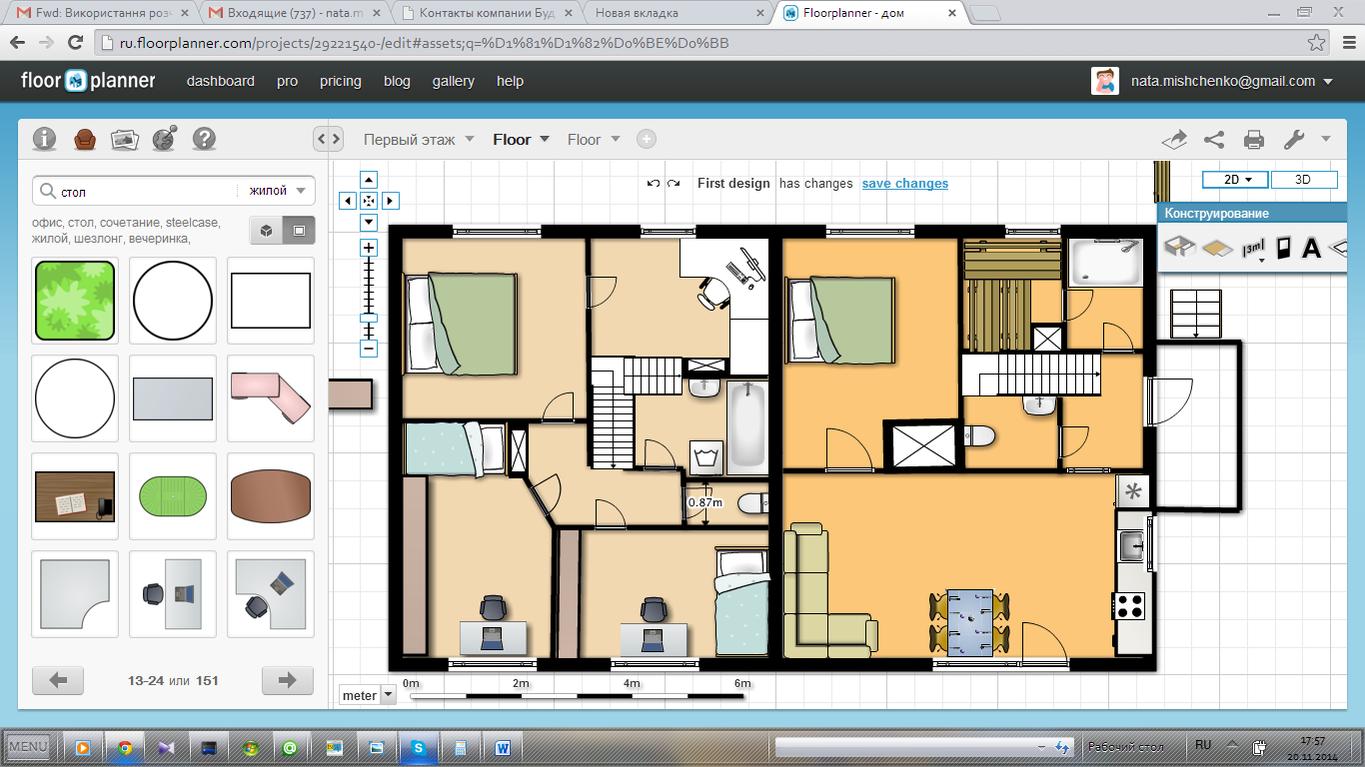Pan the plan view right

coord(390,201)
